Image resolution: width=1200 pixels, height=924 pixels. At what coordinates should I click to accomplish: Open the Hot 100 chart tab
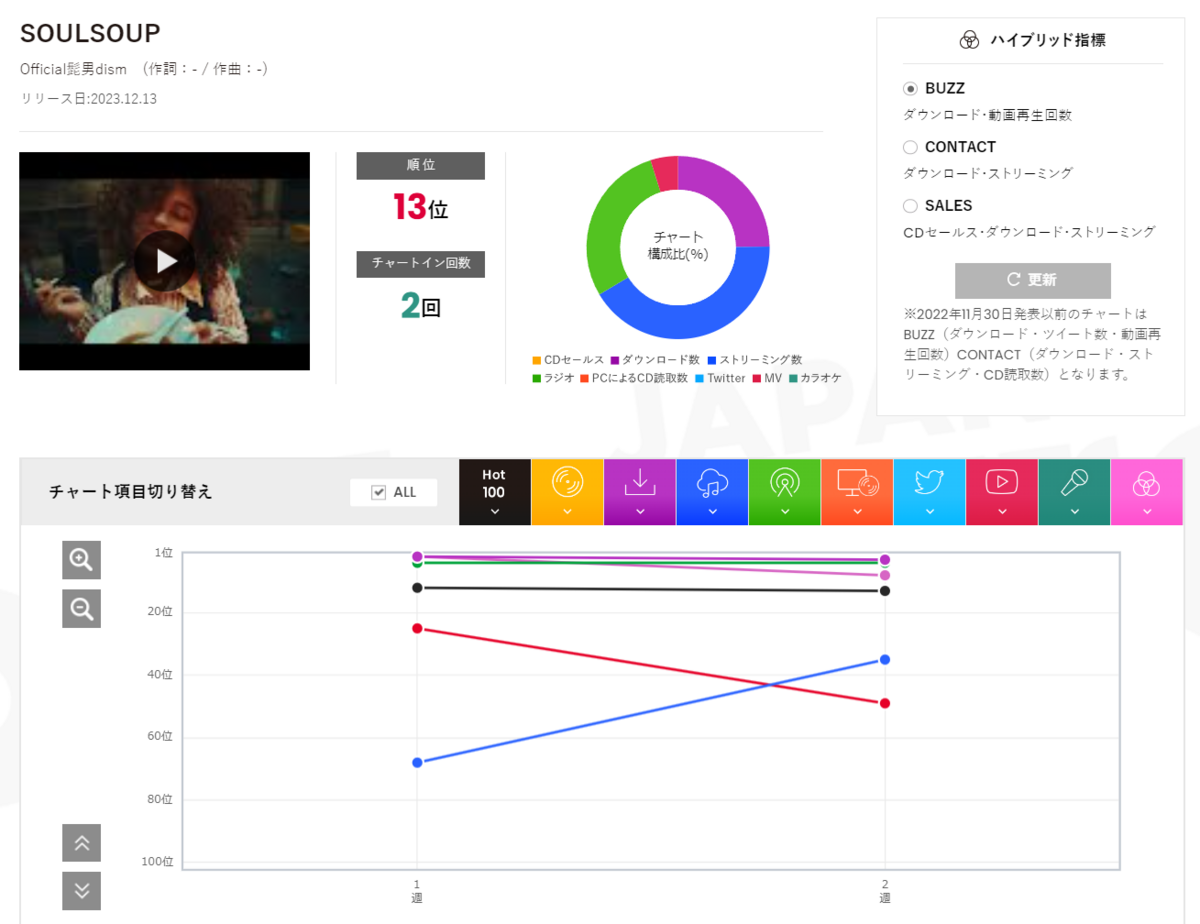coord(494,492)
